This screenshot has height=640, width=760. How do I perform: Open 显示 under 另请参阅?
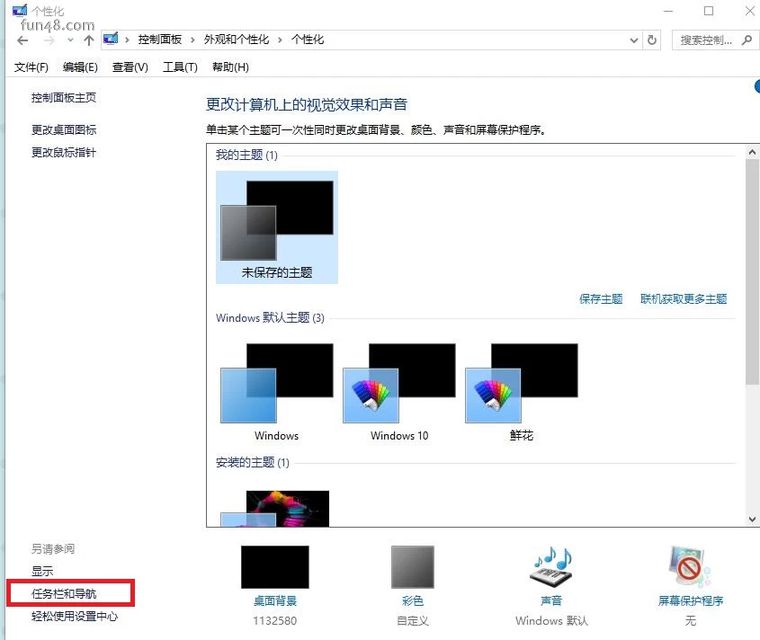pos(42,571)
